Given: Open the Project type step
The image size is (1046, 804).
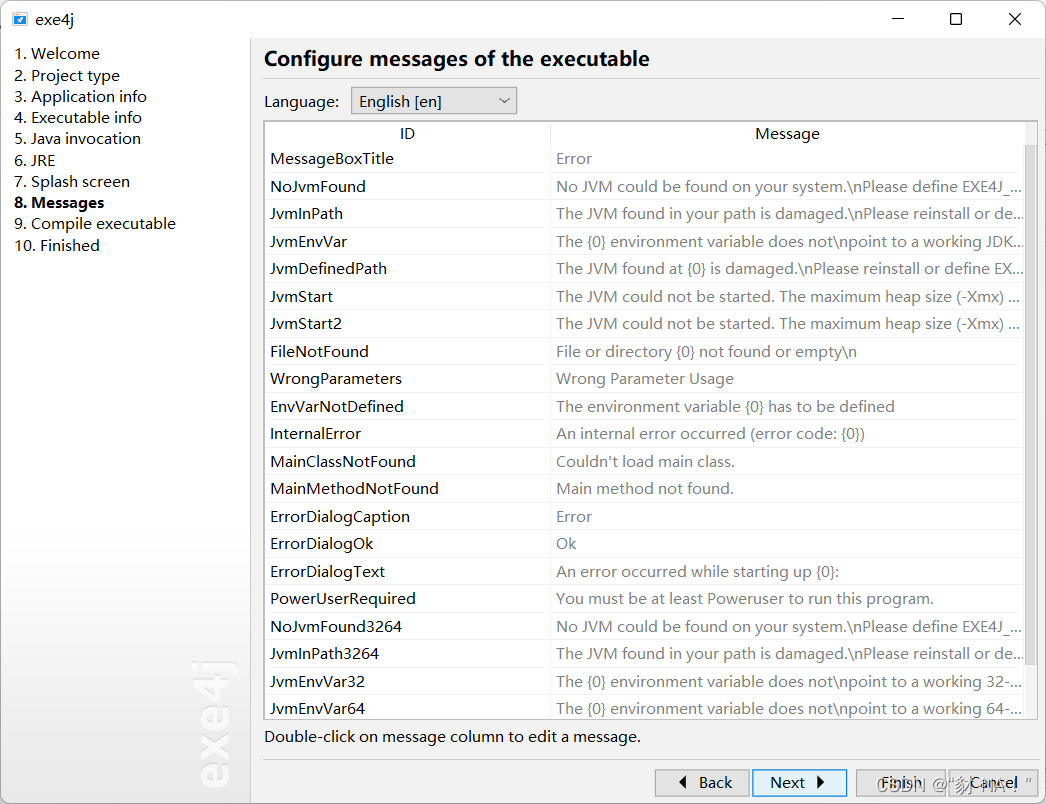Looking at the screenshot, I should pyautogui.click(x=67, y=76).
